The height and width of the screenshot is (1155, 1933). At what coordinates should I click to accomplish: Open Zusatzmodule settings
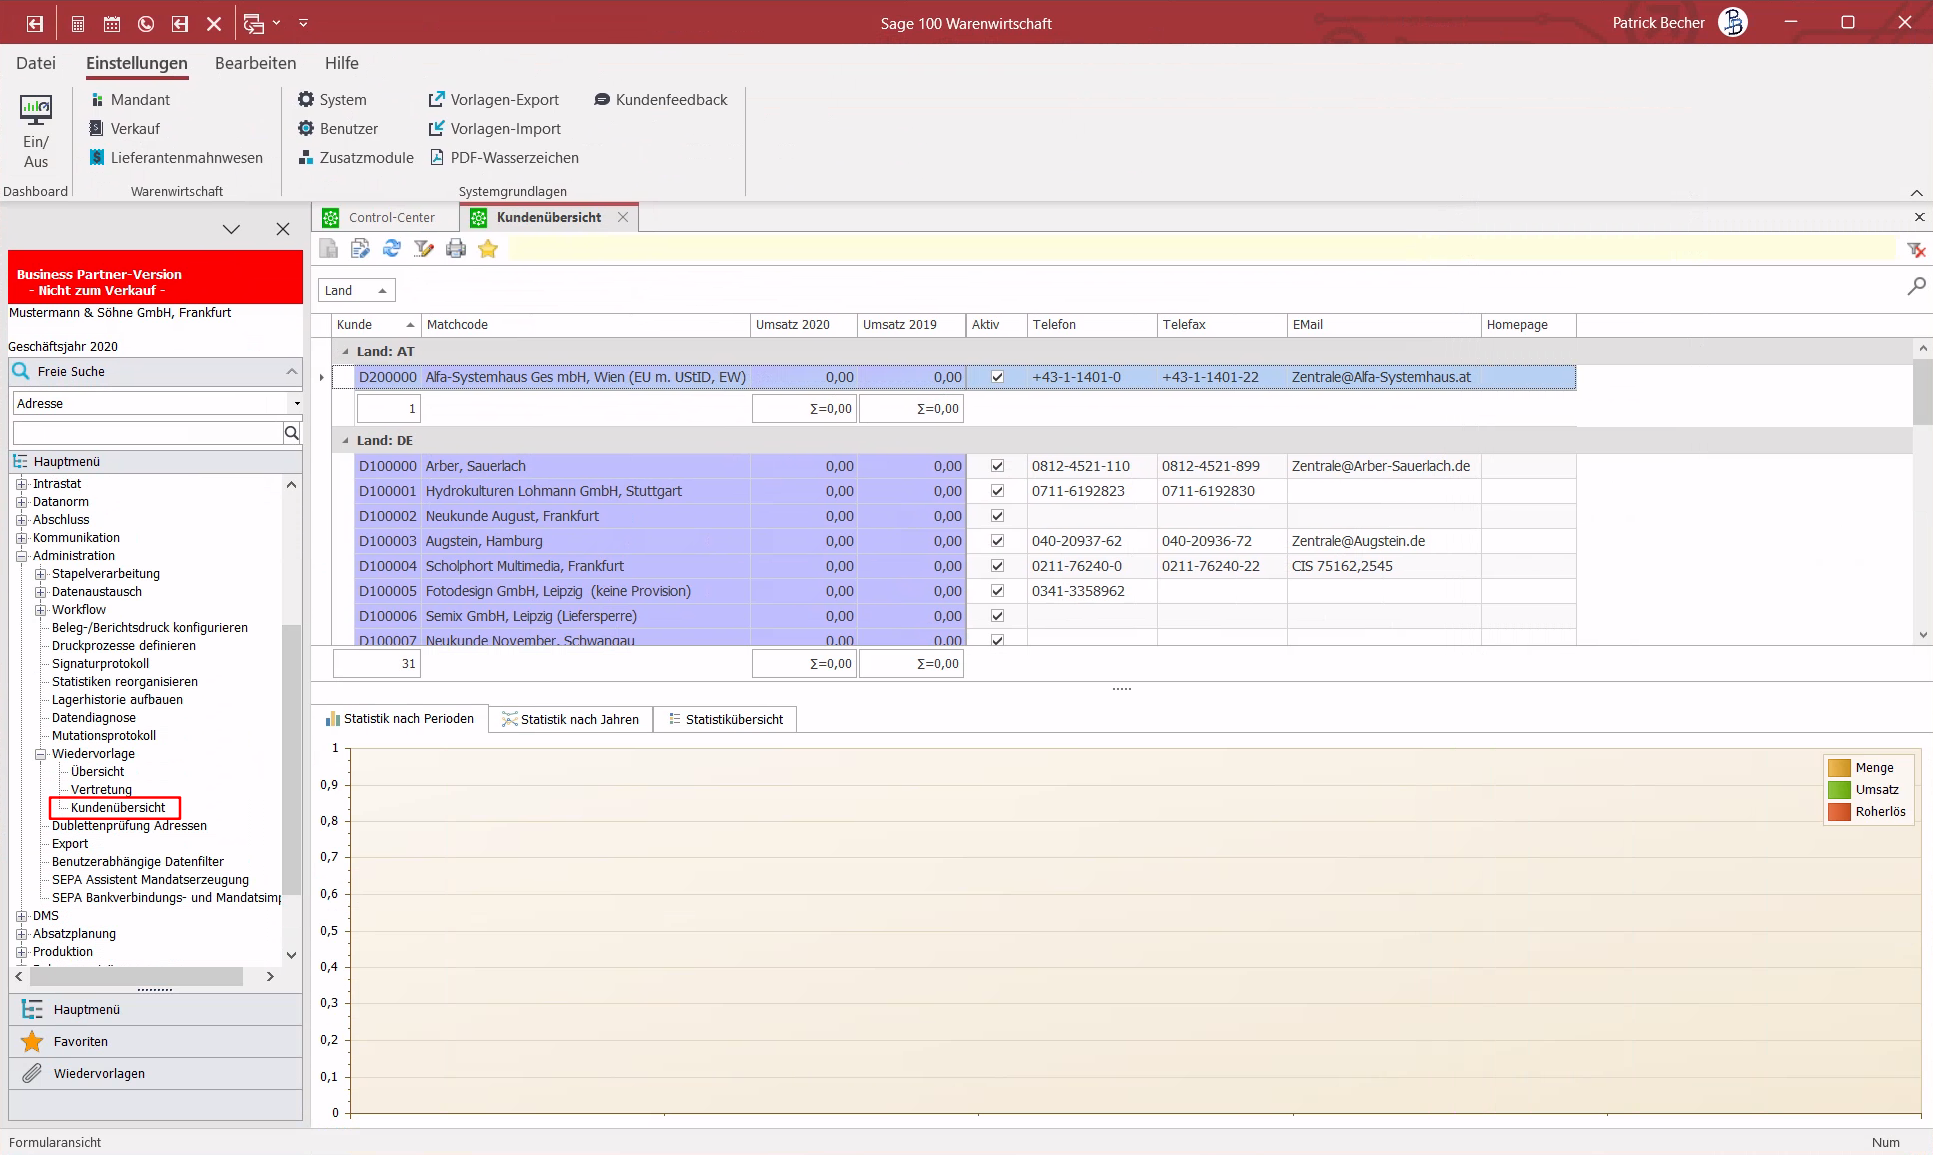click(x=356, y=158)
